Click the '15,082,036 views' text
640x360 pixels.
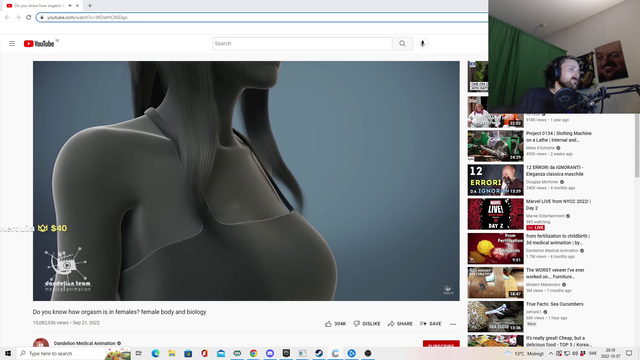51,322
